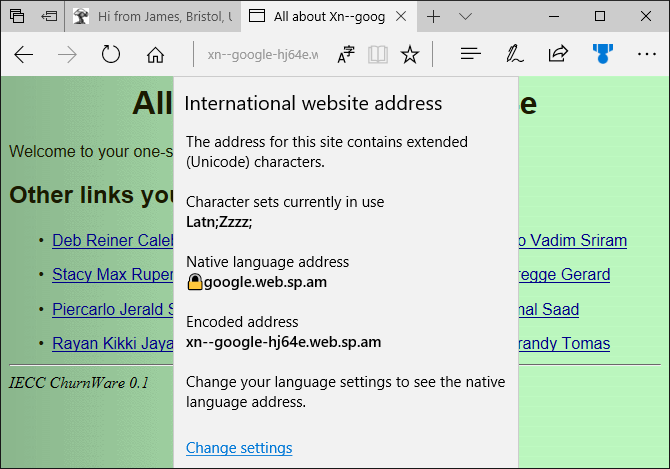The image size is (670, 469).
Task: Add notes with the pen icon
Action: (x=514, y=54)
